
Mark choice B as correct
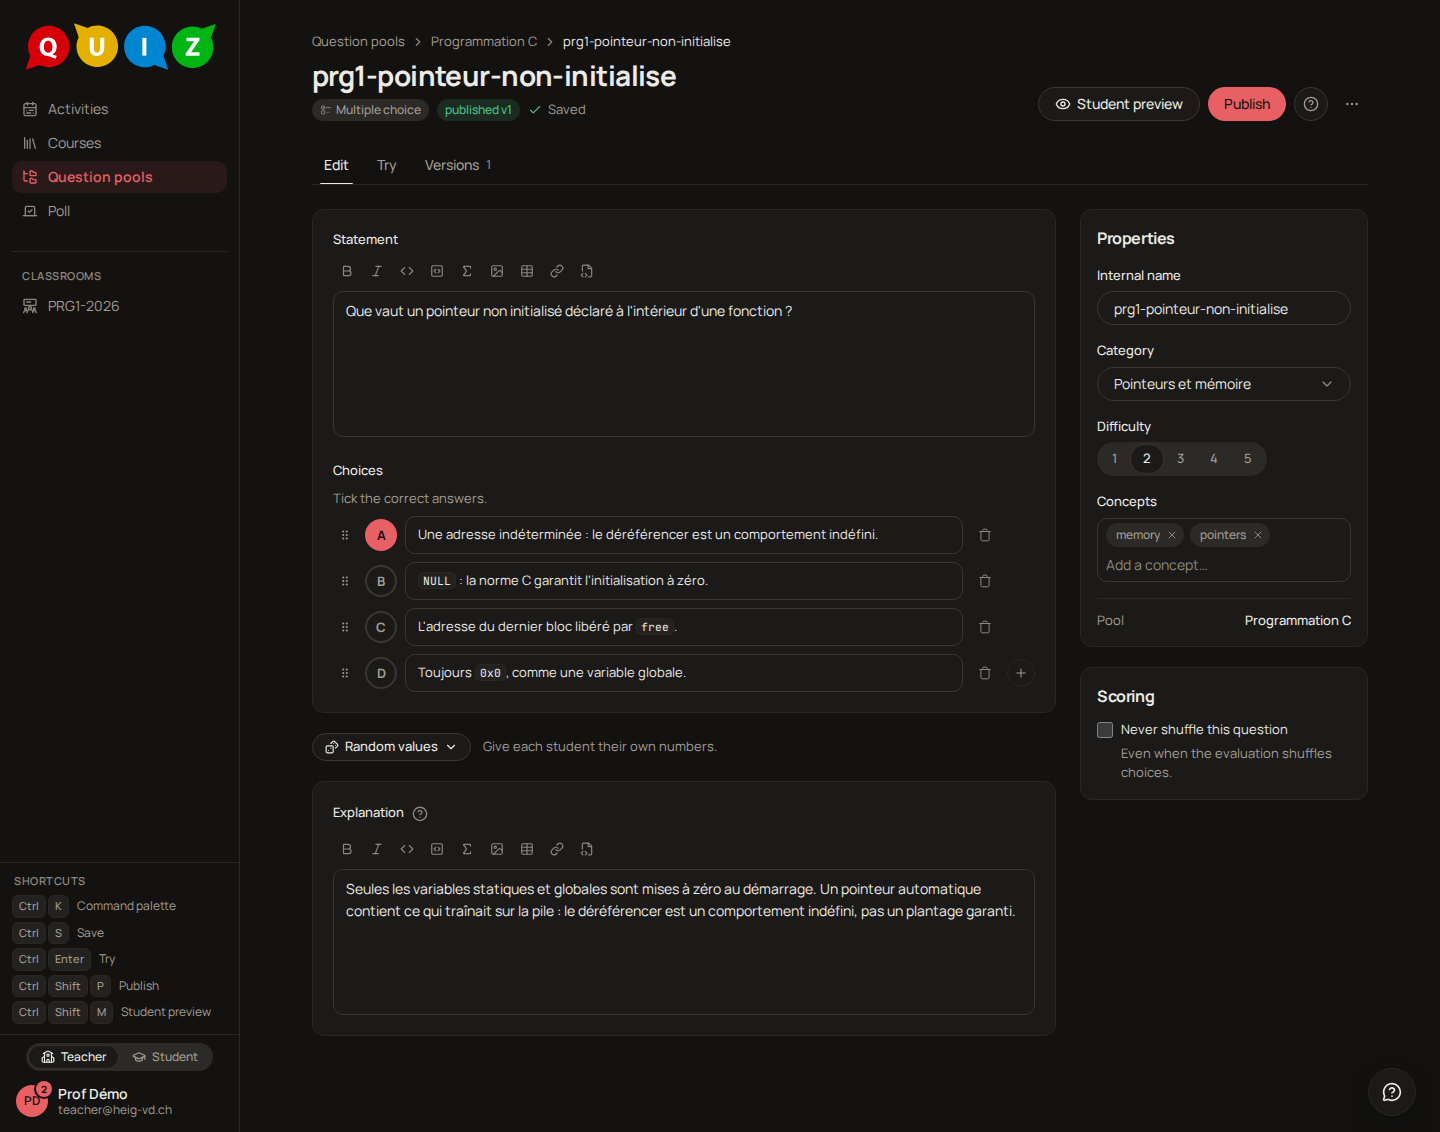click(381, 581)
